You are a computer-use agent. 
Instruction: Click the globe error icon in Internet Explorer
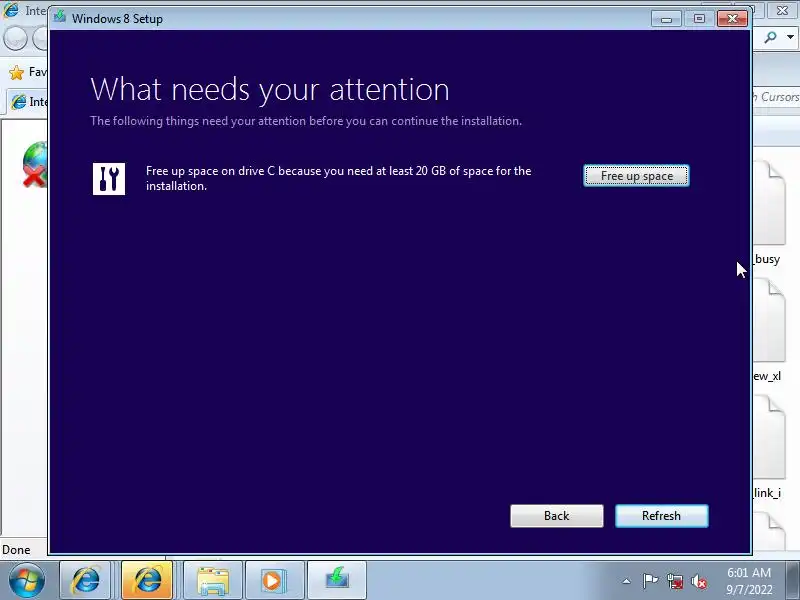click(35, 164)
